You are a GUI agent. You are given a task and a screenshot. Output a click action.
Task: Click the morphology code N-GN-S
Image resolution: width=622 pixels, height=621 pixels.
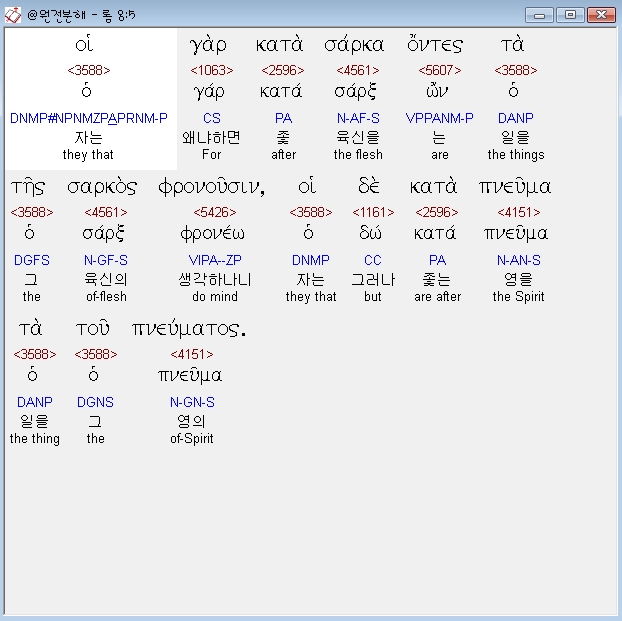pos(192,402)
